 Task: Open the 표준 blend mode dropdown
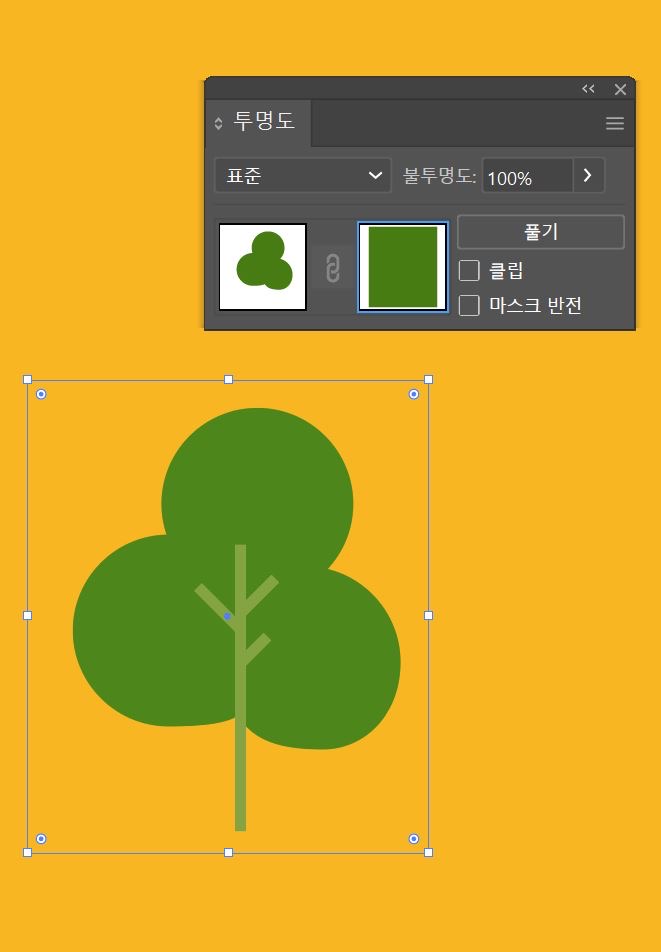[x=302, y=175]
